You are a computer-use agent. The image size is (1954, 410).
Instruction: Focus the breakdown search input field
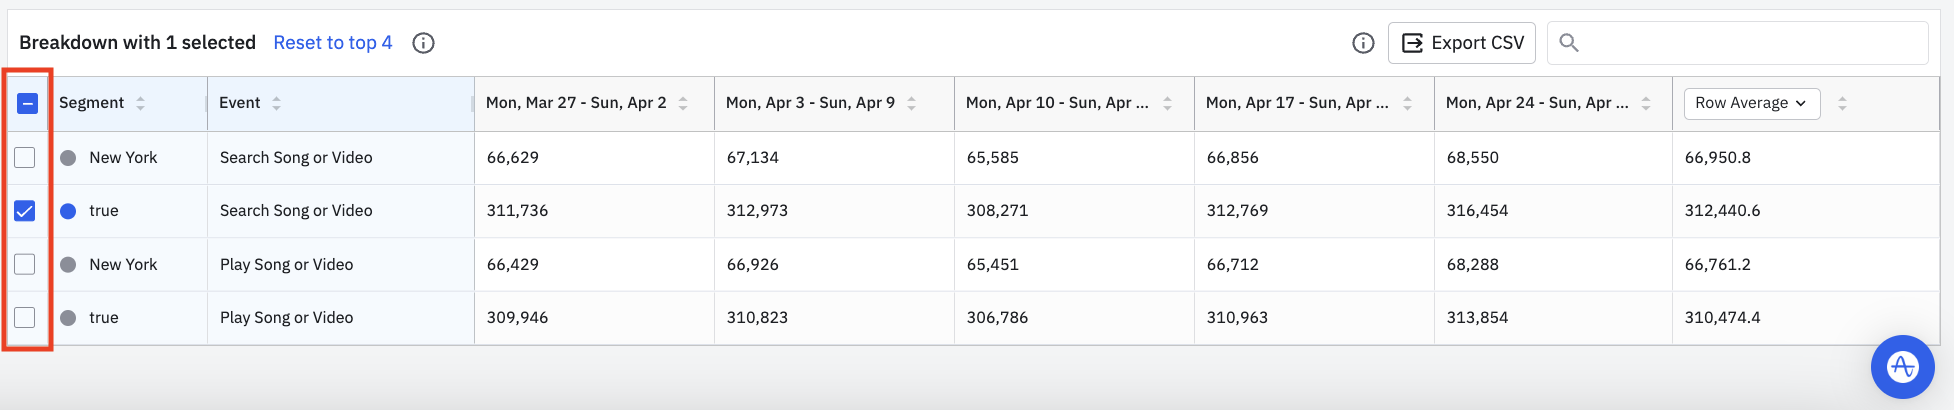point(1750,43)
